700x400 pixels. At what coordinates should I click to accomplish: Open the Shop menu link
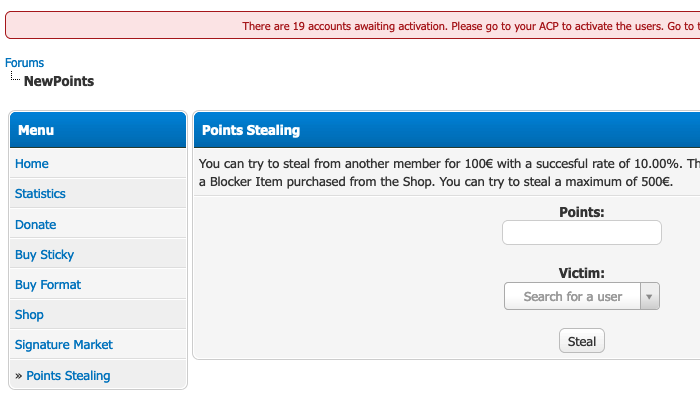click(29, 315)
